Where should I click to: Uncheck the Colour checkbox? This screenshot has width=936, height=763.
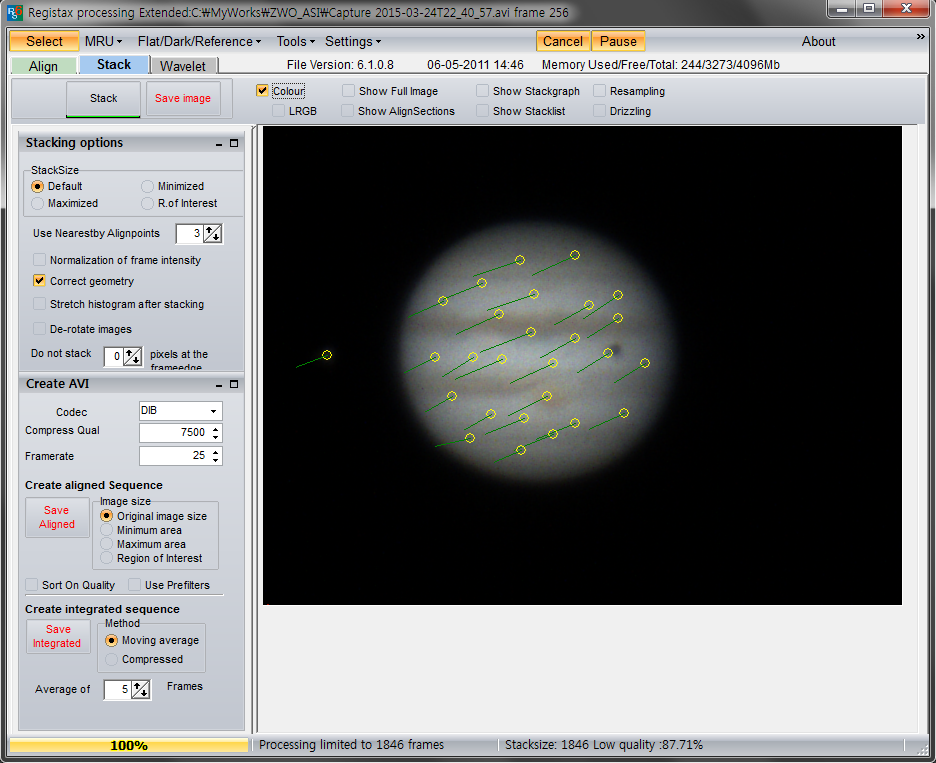262,91
